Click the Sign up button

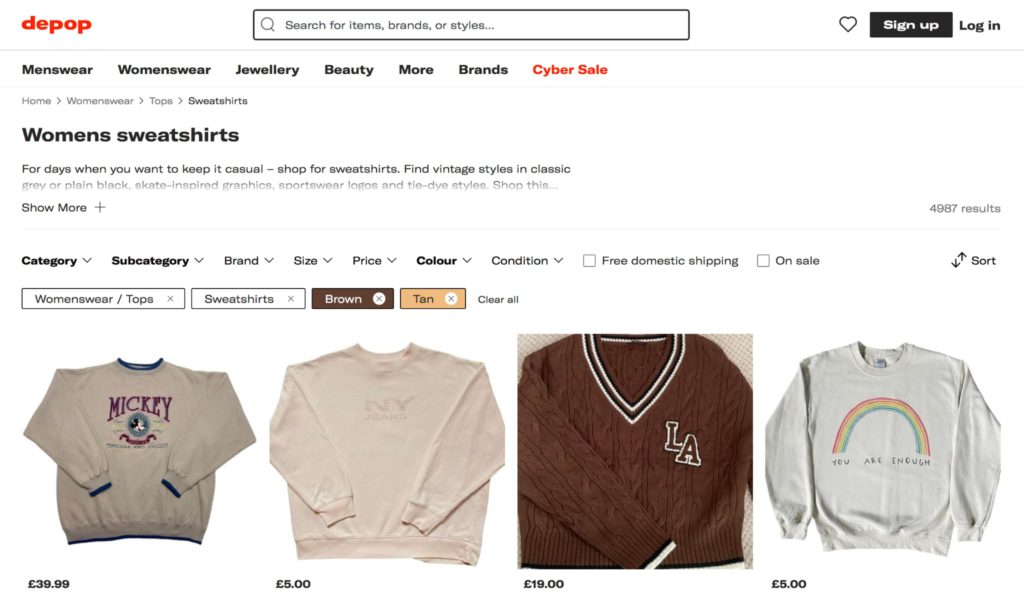[910, 24]
